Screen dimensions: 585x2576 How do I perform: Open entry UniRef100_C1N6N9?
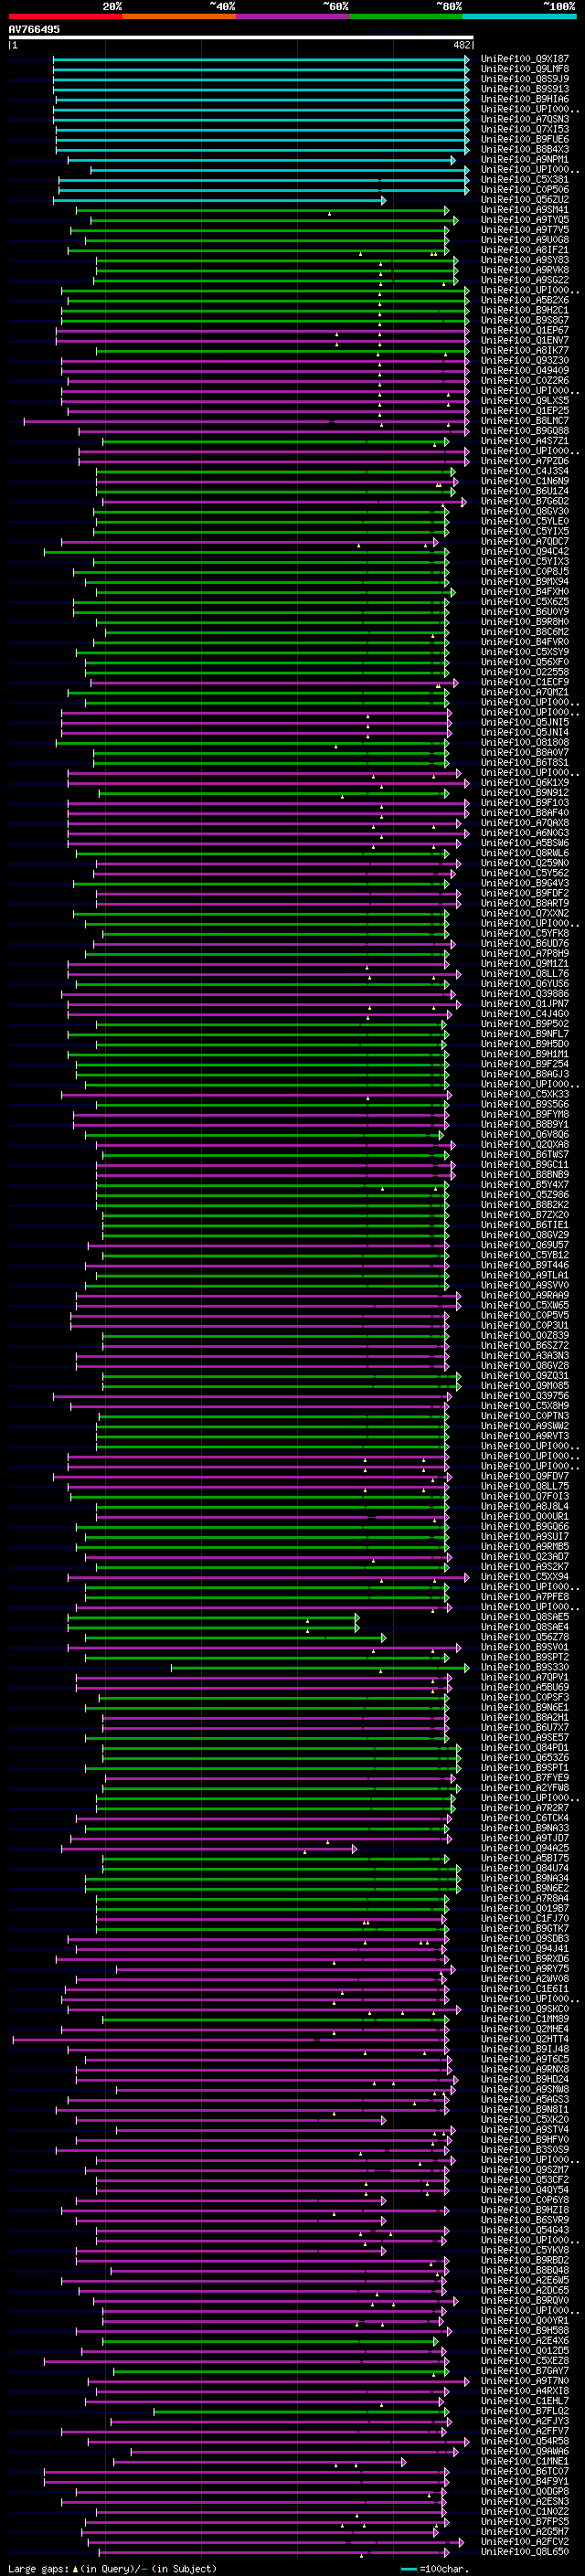coord(525,481)
